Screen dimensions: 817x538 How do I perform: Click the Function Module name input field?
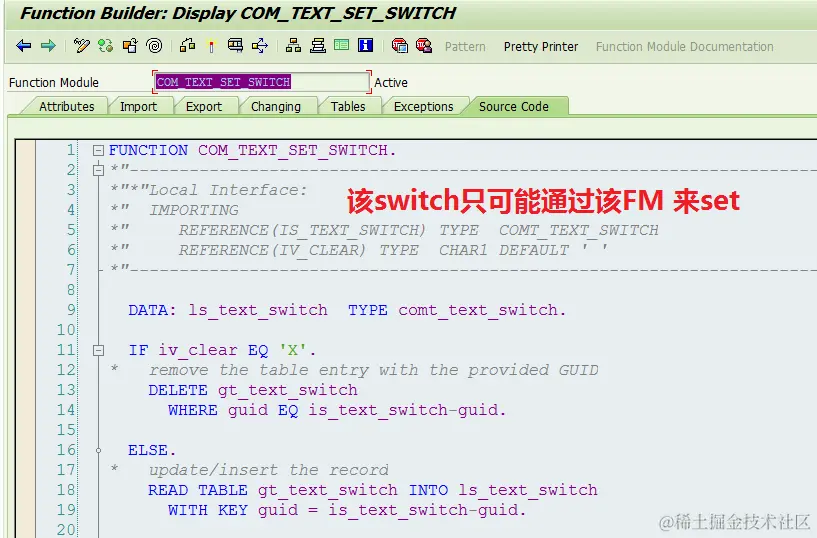(262, 82)
